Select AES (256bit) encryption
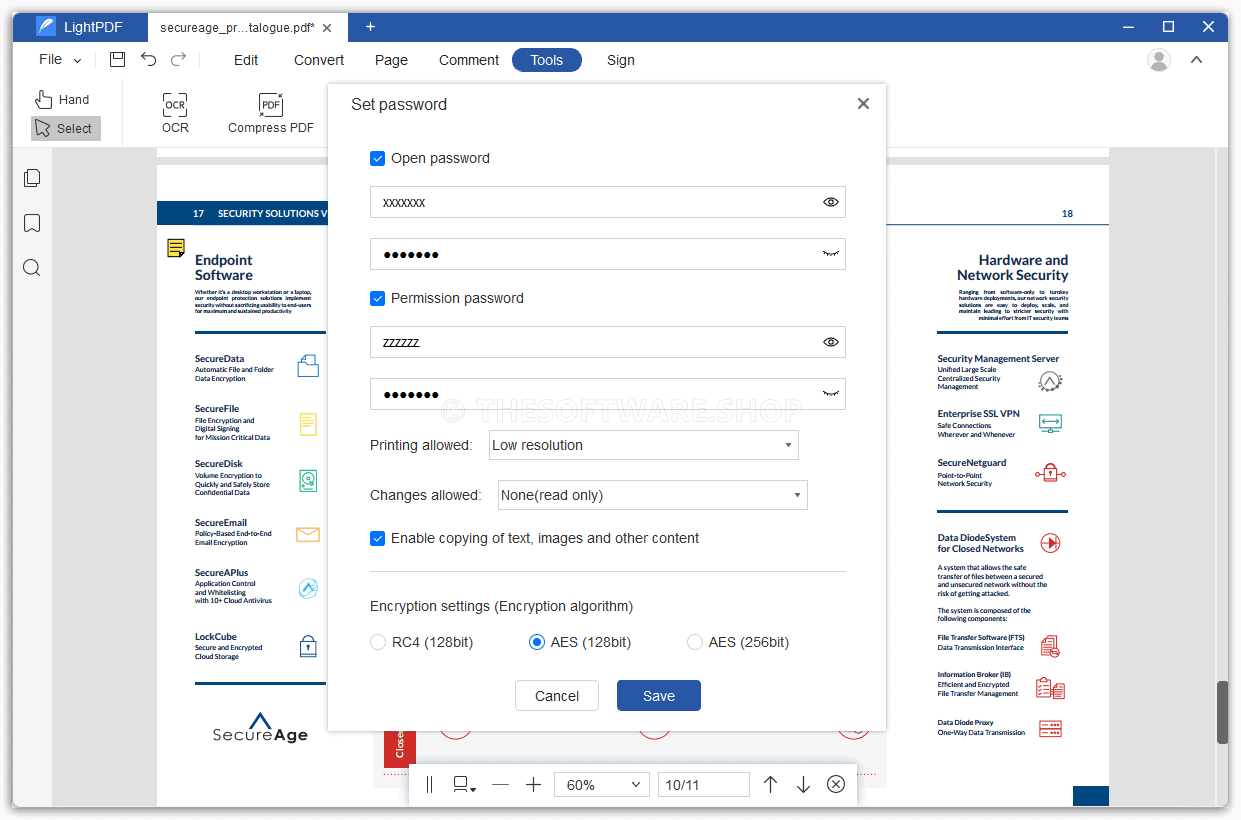Screen dimensions: 1241x820 [694, 642]
